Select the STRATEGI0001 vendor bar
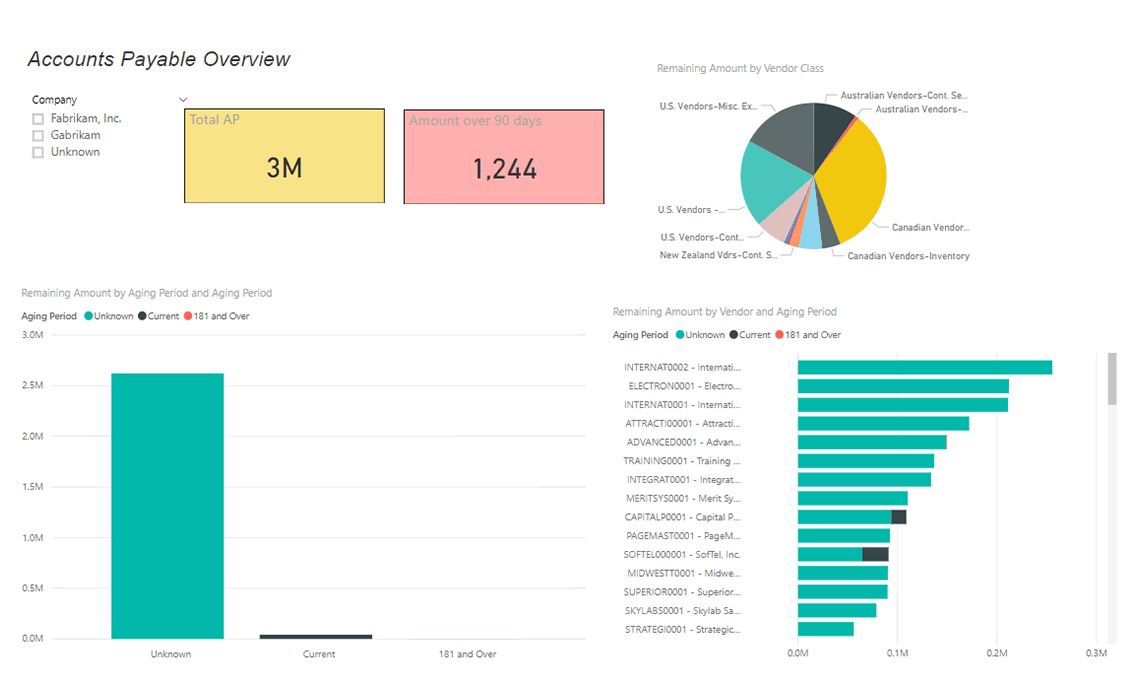Image resolution: width=1140 pixels, height=687 pixels. [826, 630]
